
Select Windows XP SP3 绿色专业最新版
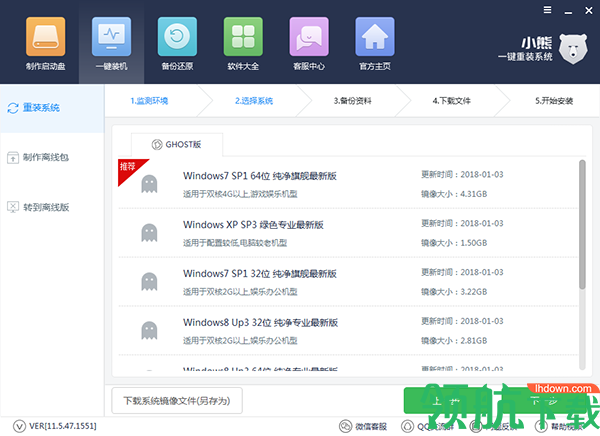253,225
